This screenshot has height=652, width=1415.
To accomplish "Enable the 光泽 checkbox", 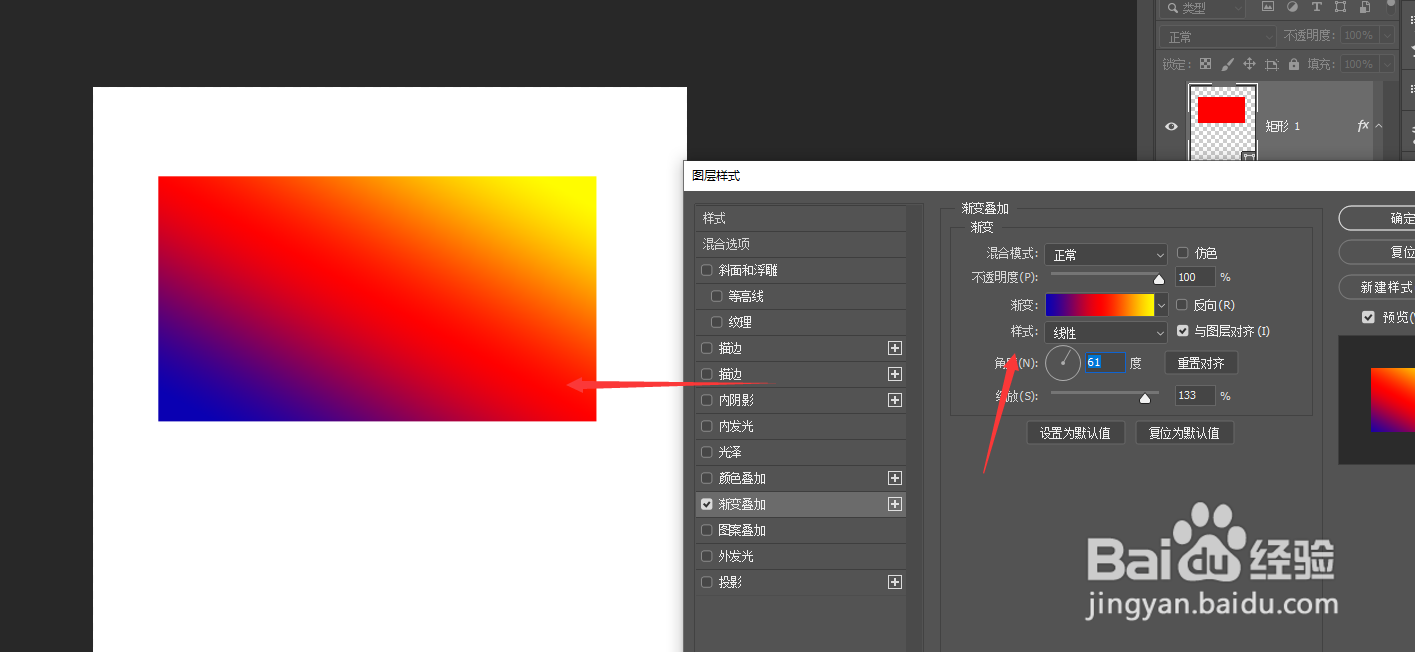I will point(707,452).
